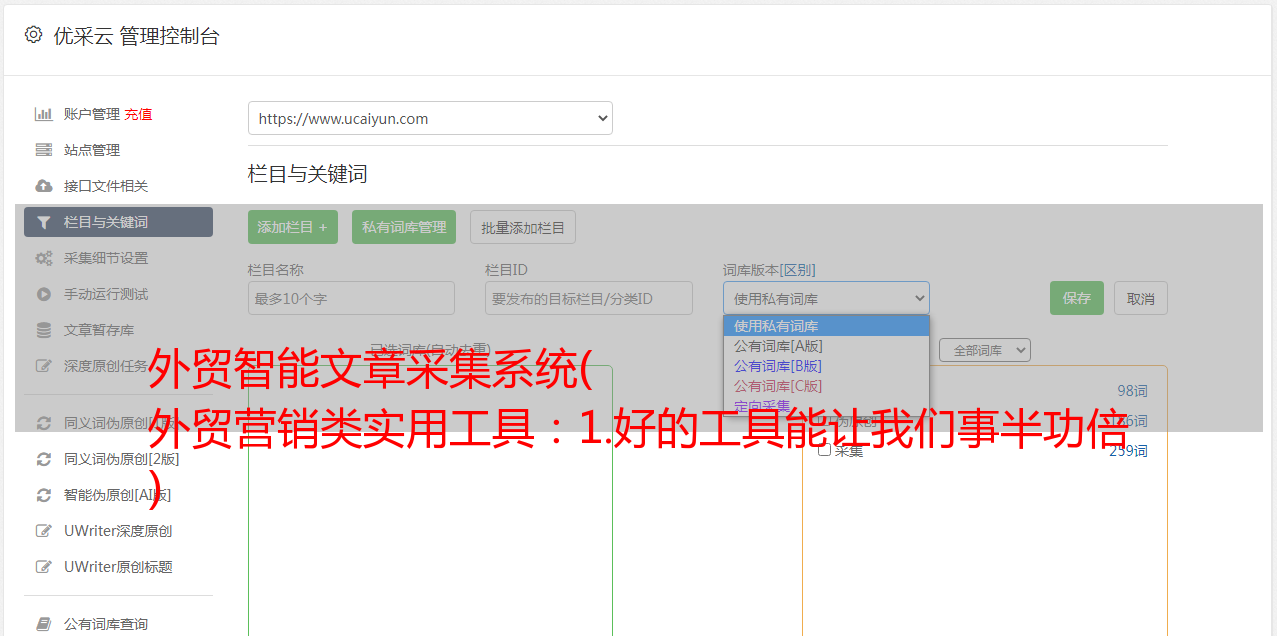Choose 使用私有词库 option in the list

point(826,326)
